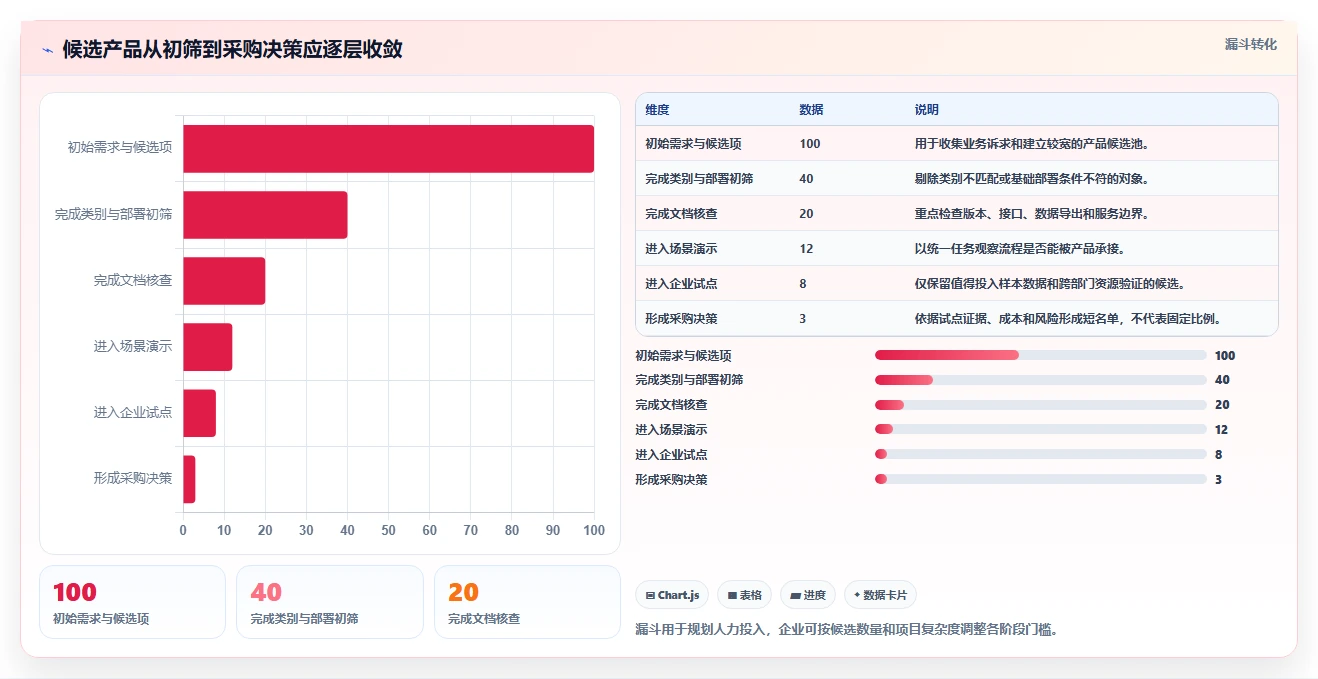Screen dimensions: 1318x679
Task: Click the 说明 column header
Action: click(927, 110)
